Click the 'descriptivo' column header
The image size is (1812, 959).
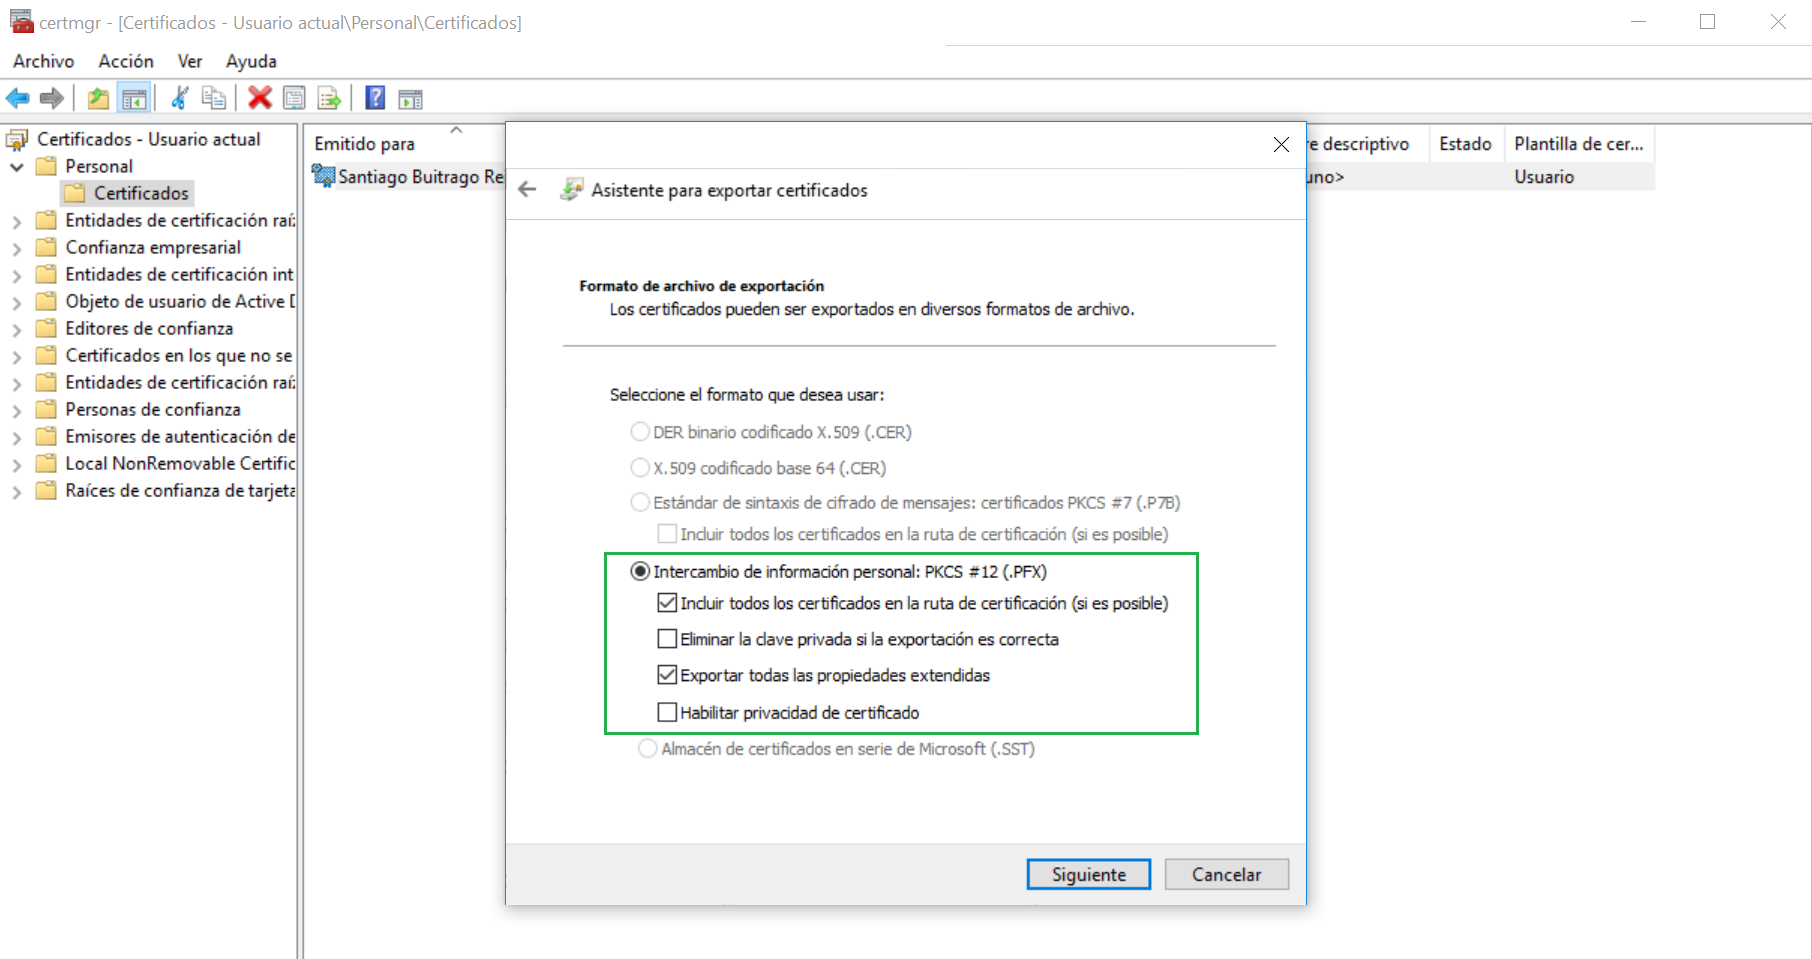[x=1367, y=143]
